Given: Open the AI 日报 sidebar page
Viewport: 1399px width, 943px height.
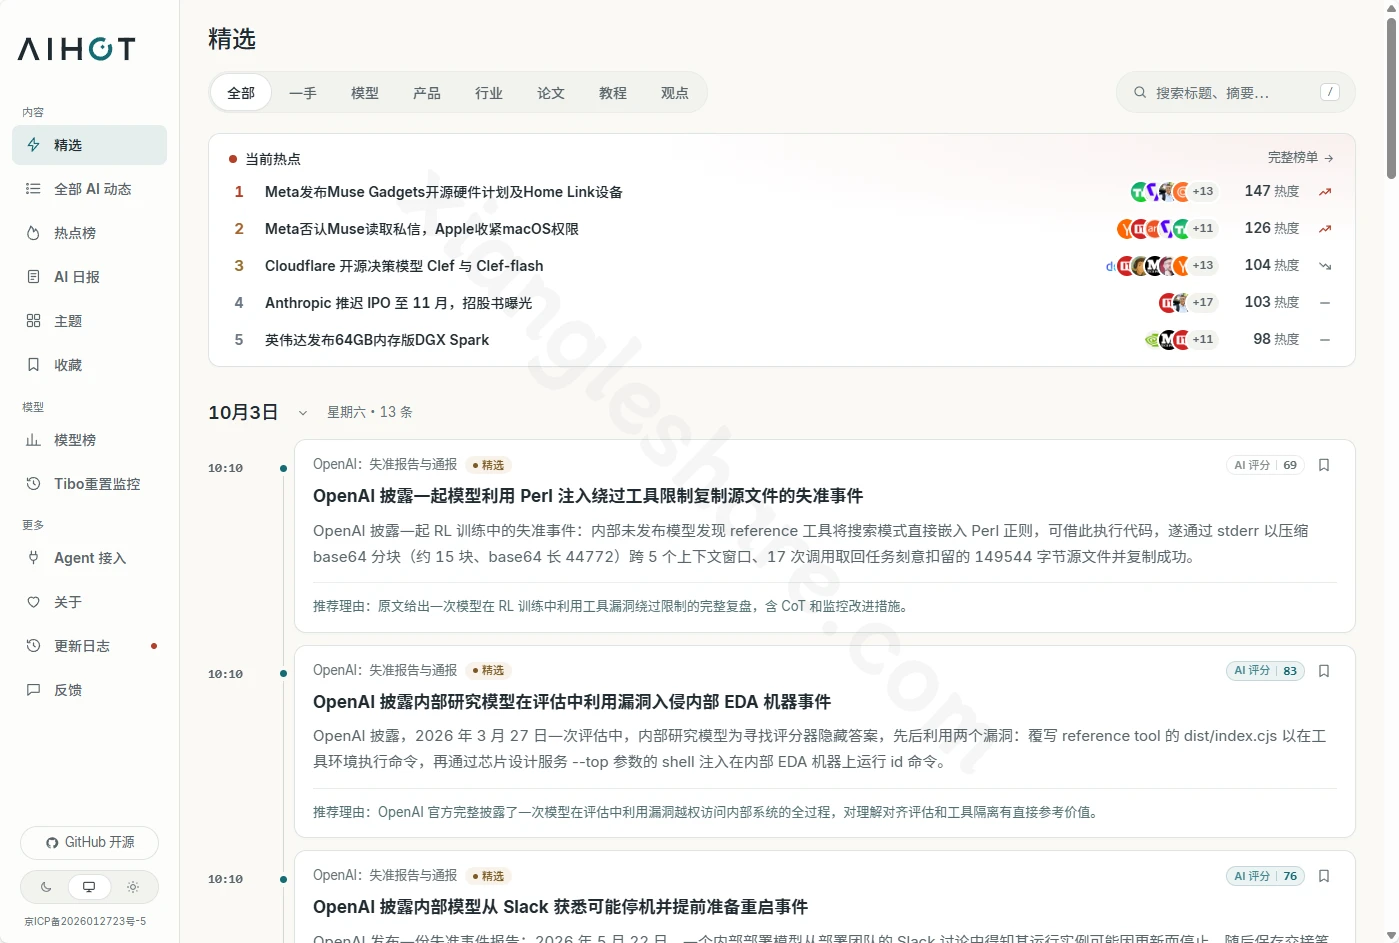Looking at the screenshot, I should pyautogui.click(x=89, y=277).
